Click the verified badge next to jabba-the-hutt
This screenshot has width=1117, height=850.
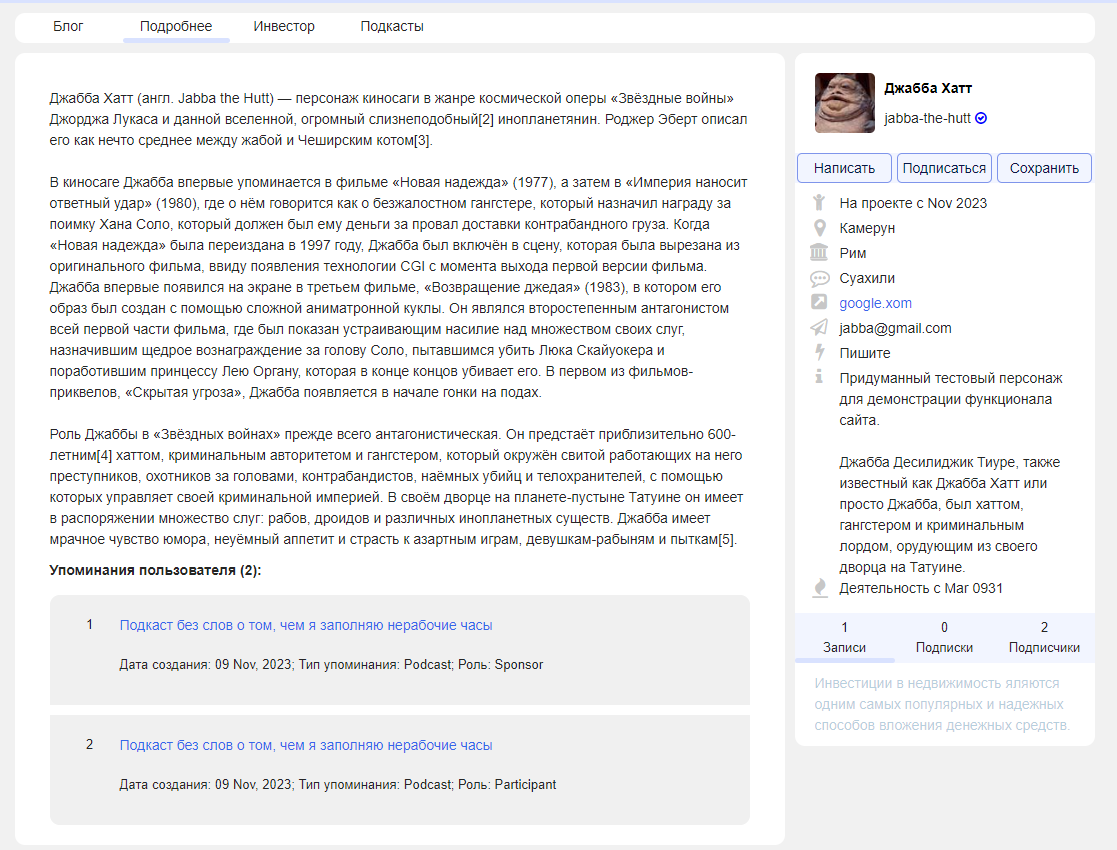(981, 119)
